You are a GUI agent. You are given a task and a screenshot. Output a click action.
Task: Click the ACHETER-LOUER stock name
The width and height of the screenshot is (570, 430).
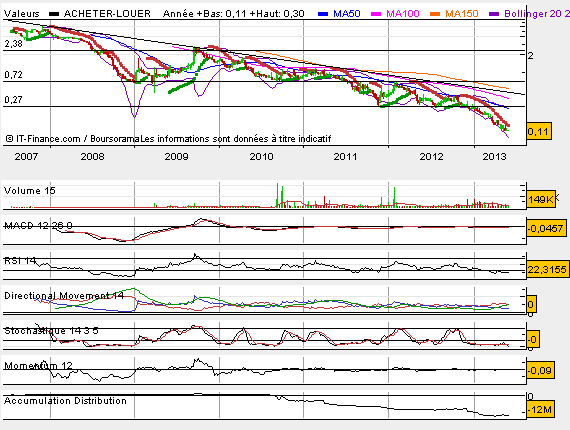[107, 14]
